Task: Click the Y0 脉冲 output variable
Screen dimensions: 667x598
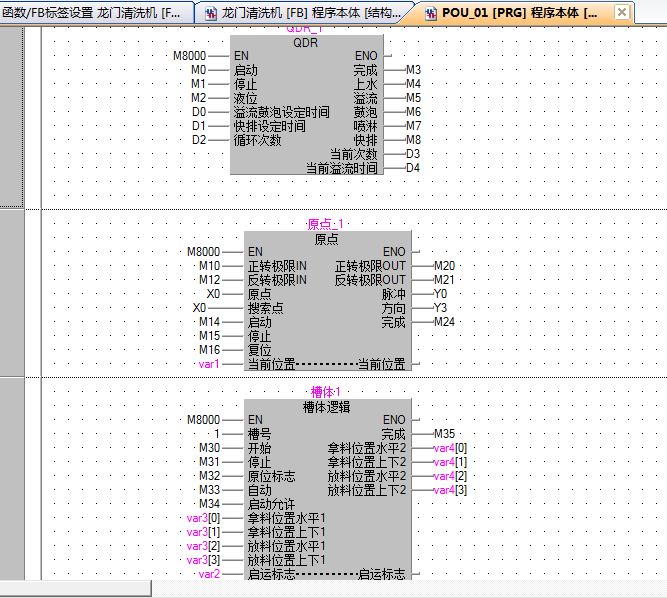Action: 441,294
